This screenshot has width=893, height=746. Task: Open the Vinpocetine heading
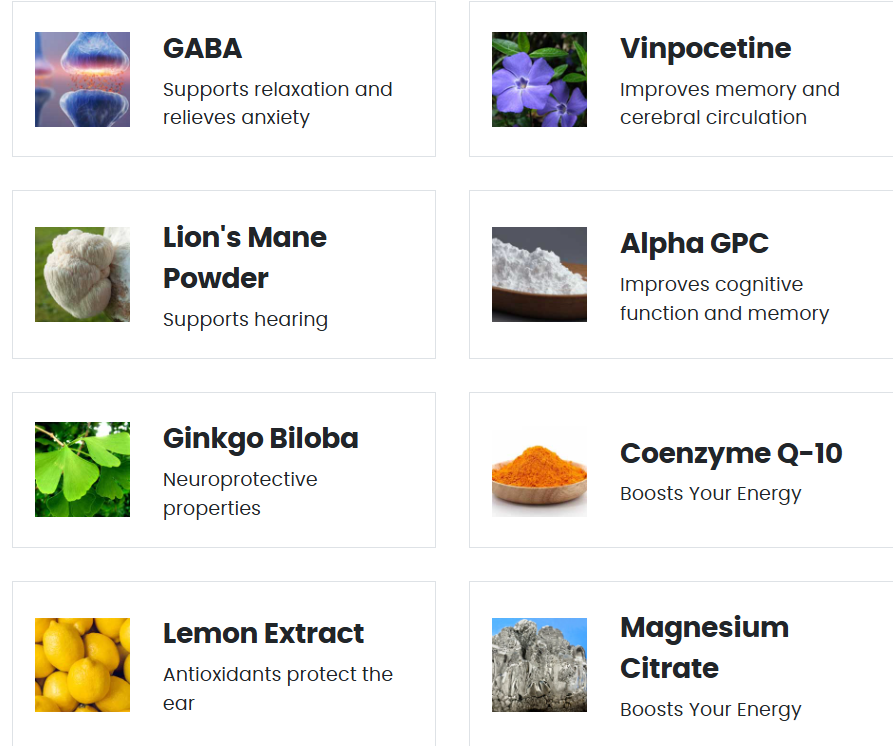(705, 48)
